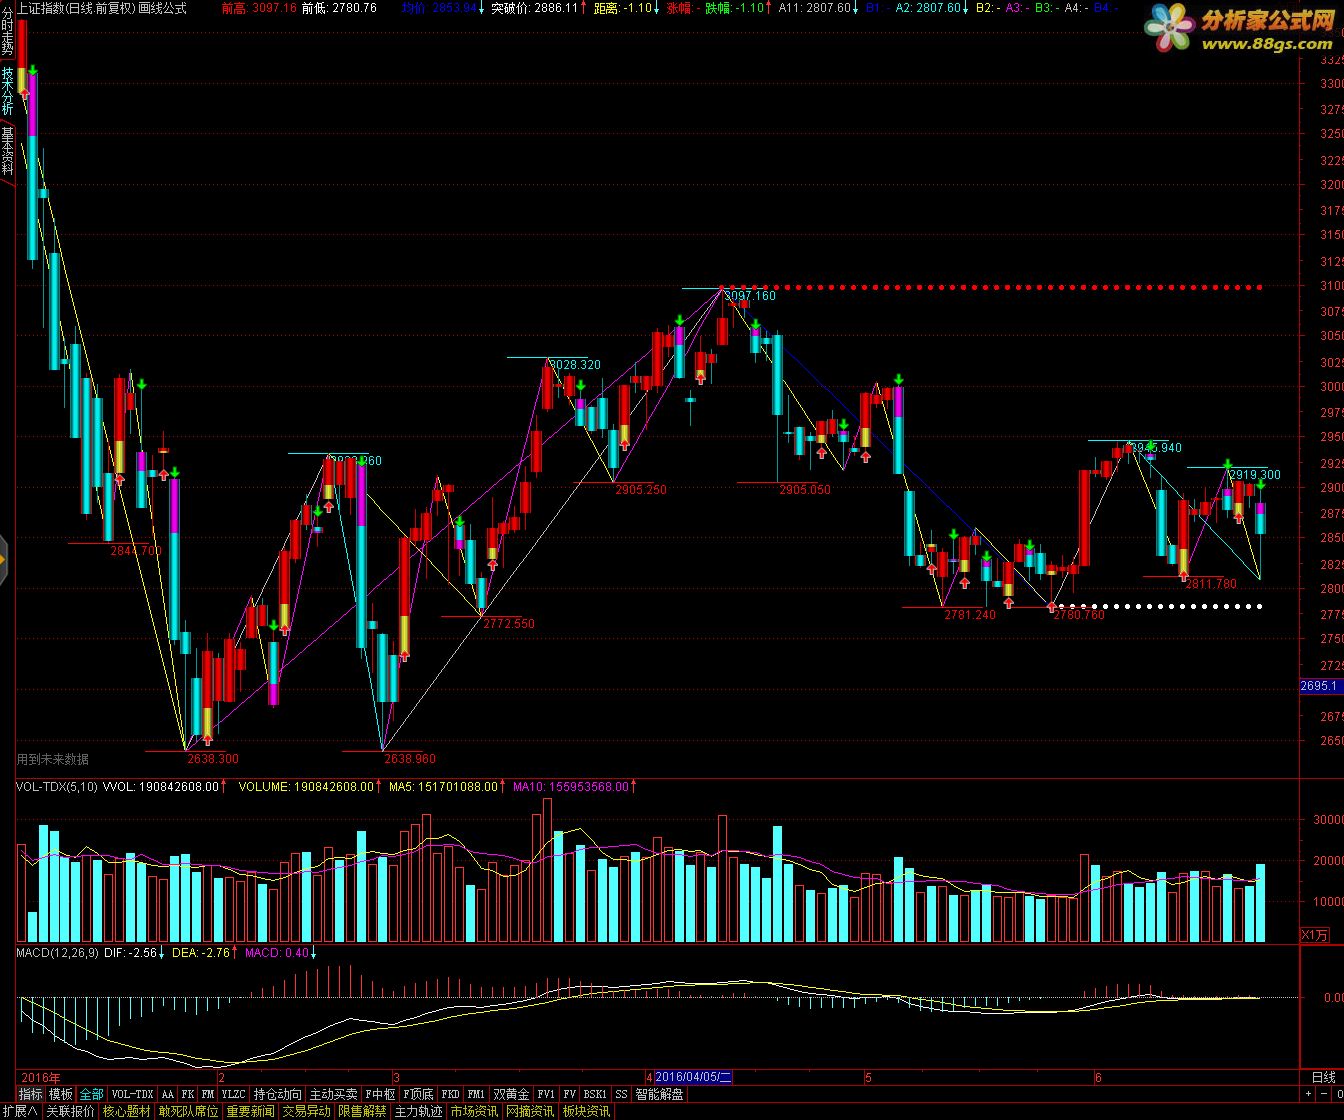Click the 2781.240 low label
This screenshot has width=1344, height=1120.
[970, 615]
